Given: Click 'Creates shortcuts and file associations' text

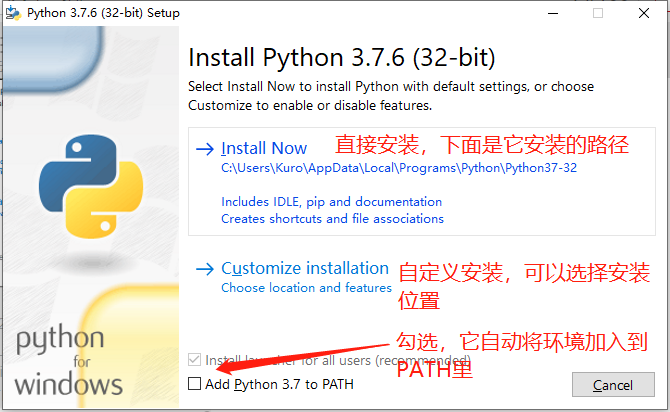Looking at the screenshot, I should point(332,219).
